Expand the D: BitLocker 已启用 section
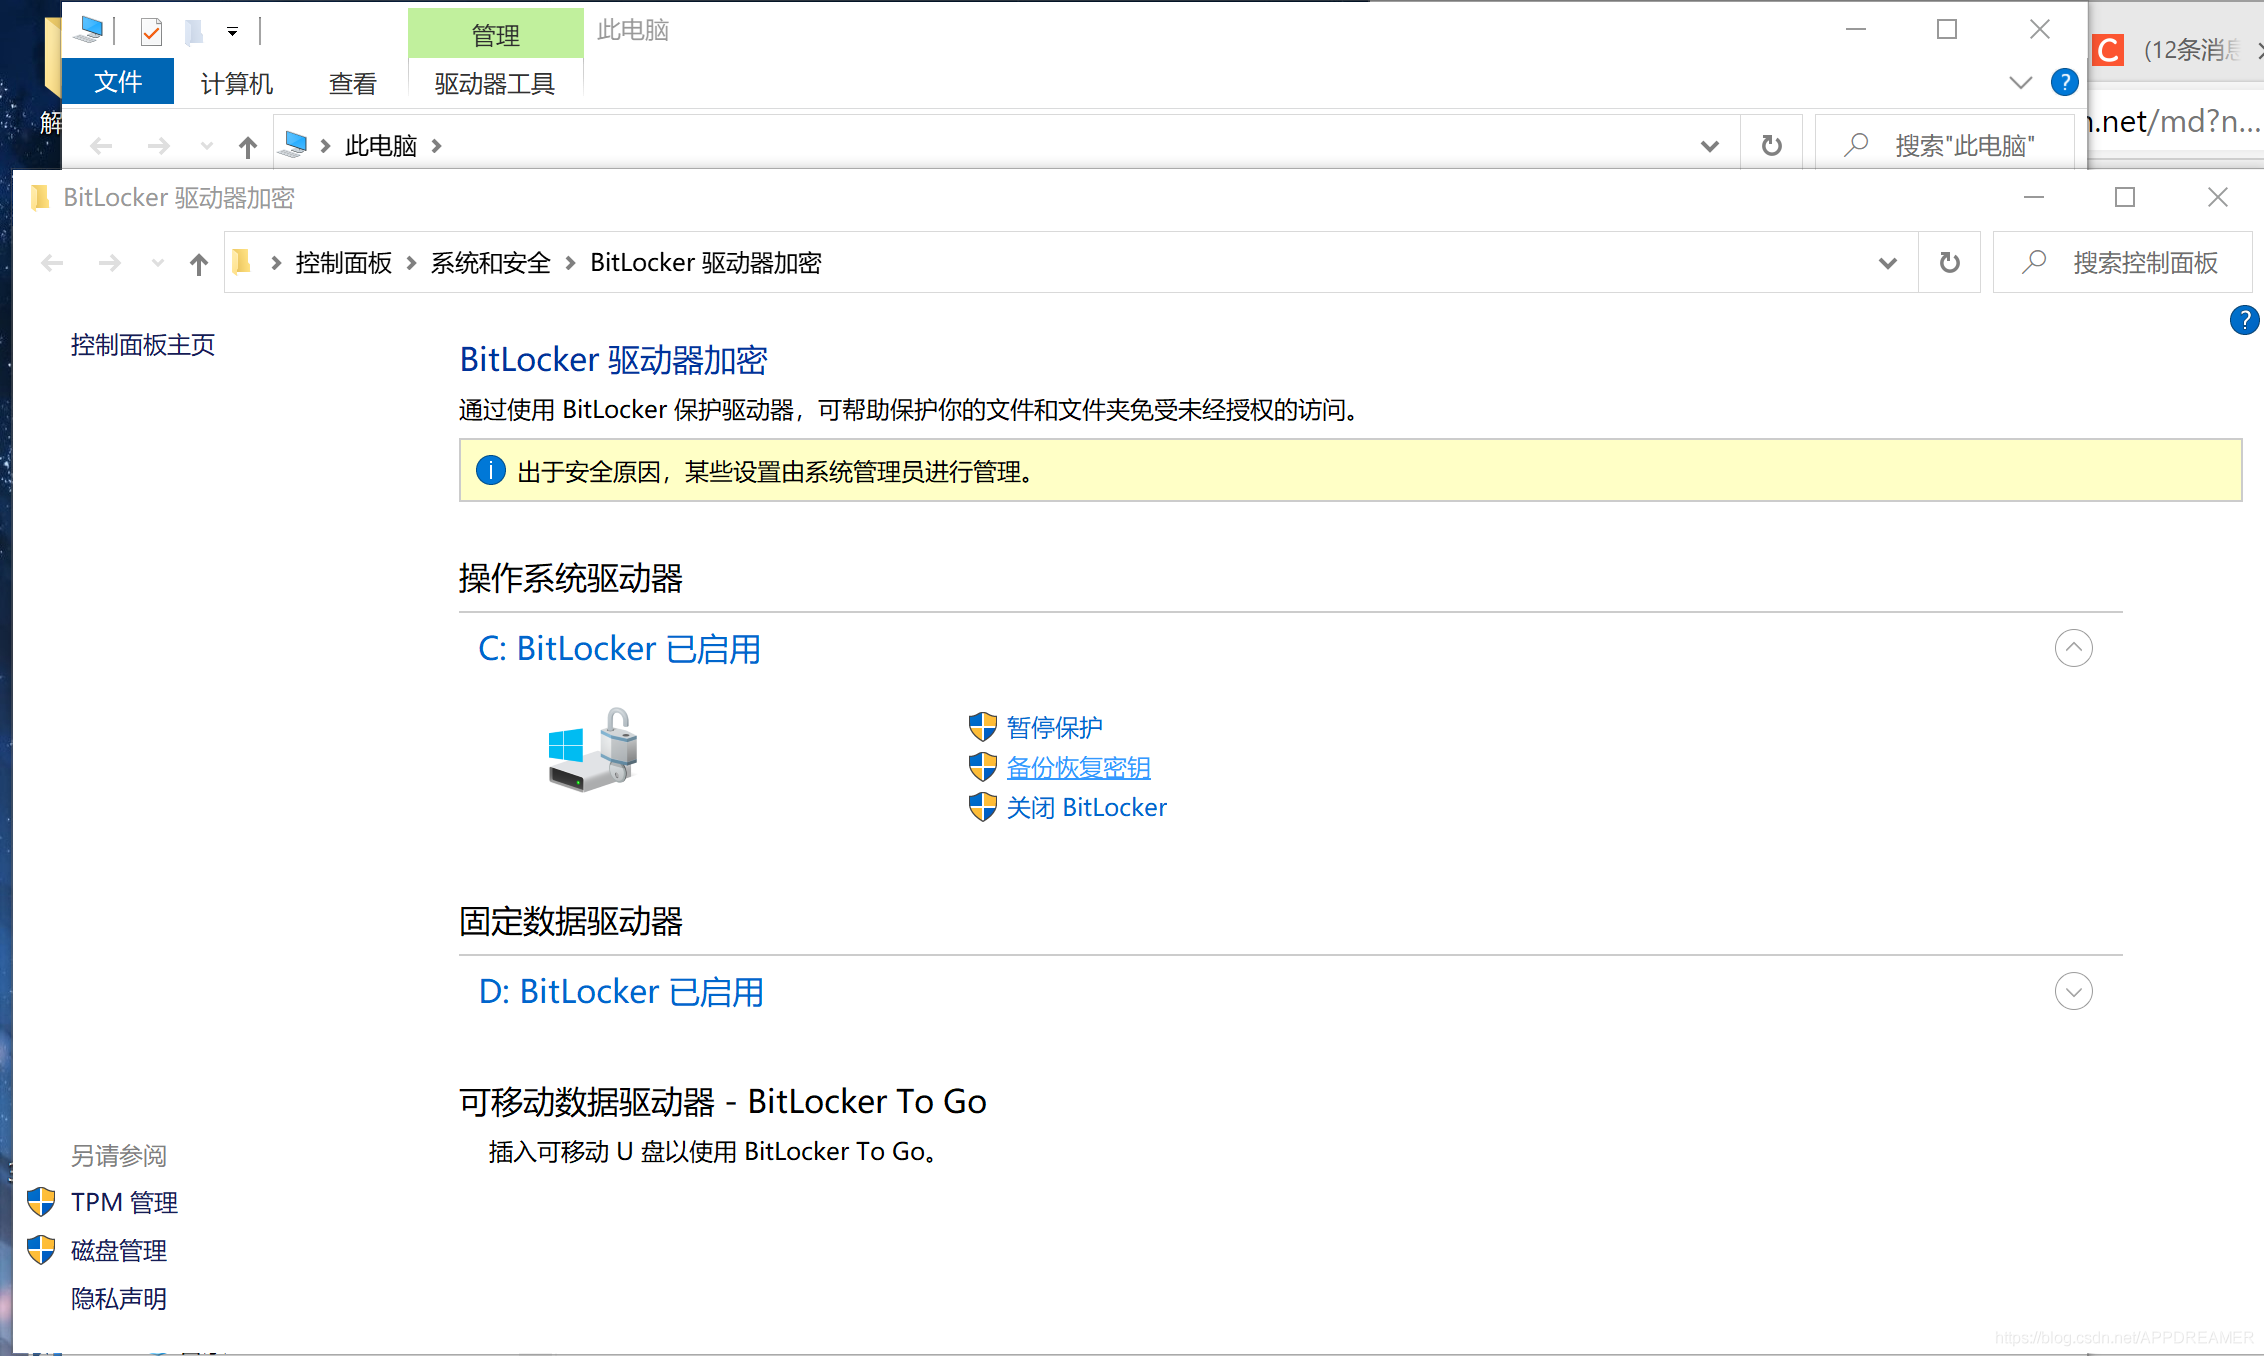Image resolution: width=2264 pixels, height=1356 pixels. pos(2074,991)
